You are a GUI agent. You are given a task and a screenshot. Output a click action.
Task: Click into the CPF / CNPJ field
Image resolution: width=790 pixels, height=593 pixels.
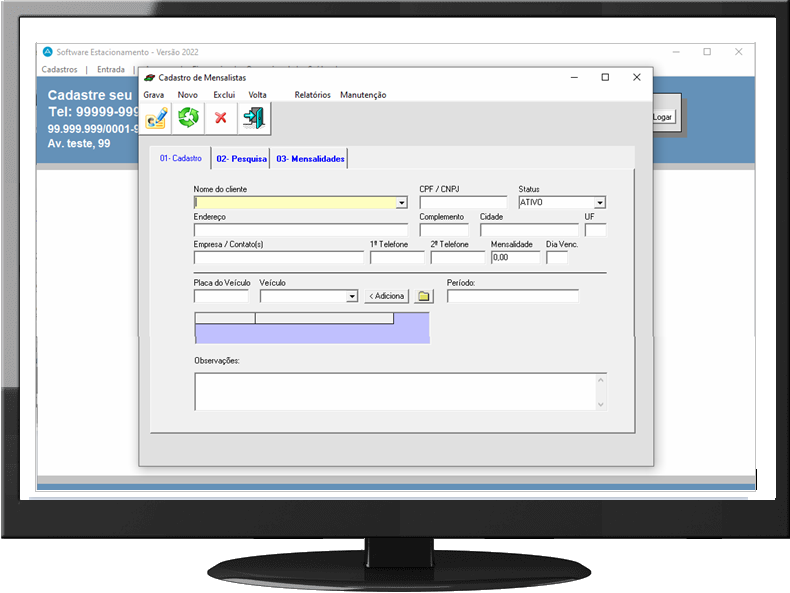coord(463,202)
